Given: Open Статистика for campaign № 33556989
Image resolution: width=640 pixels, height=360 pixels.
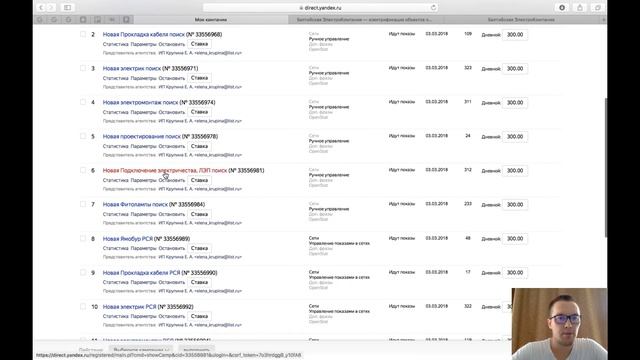Looking at the screenshot, I should click(116, 248).
